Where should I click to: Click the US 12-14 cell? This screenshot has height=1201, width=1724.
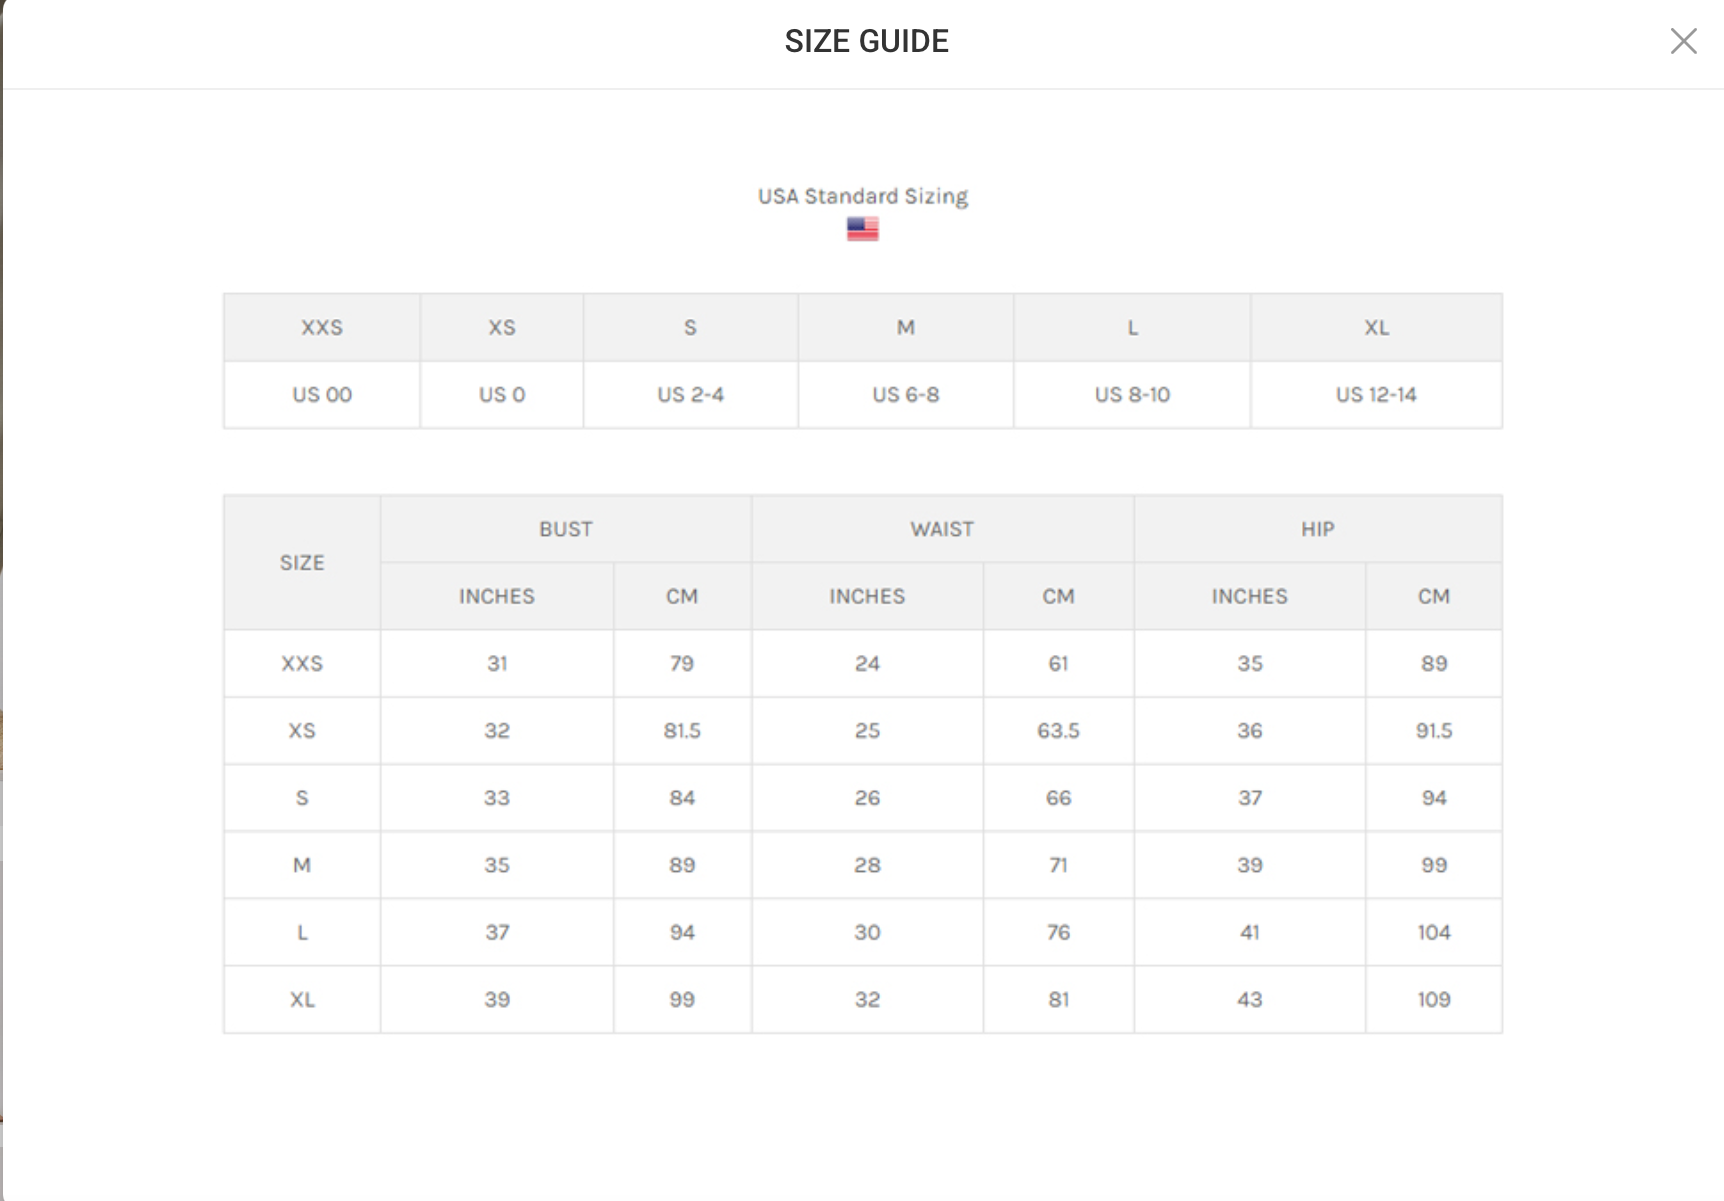1376,395
